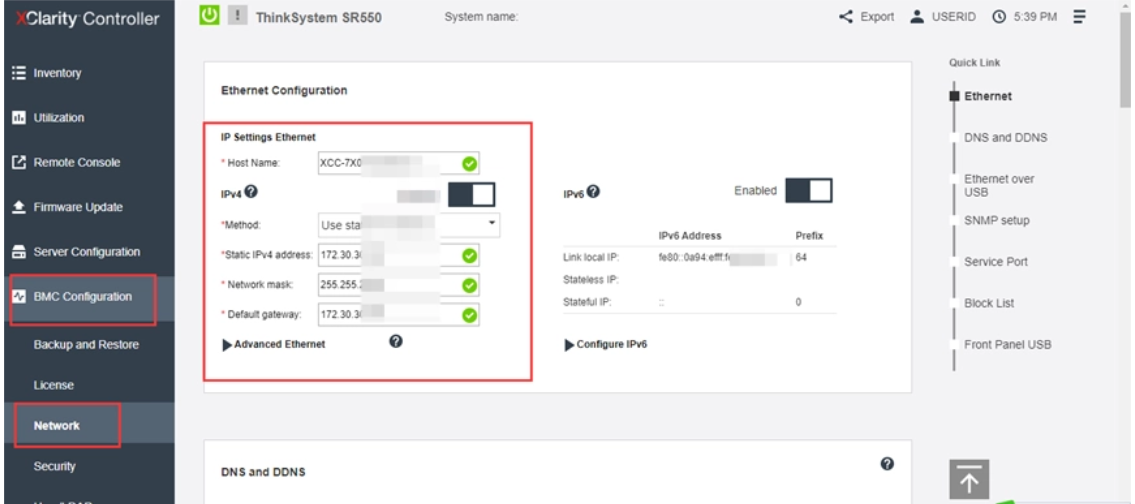
Task: Click help icon beside Advanced Ethernet
Action: (396, 342)
